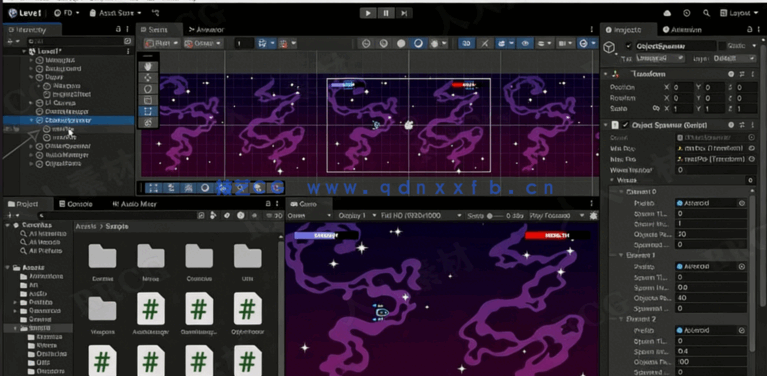This screenshot has width=767, height=376.
Task: Select the combined Transform tool in Scene overlay
Action: (x=149, y=122)
